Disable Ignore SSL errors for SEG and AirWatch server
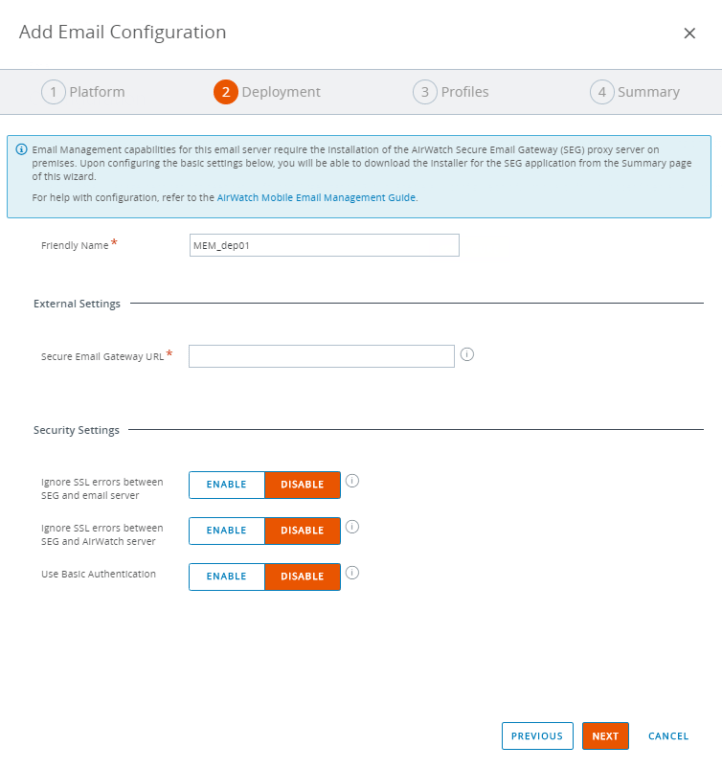The width and height of the screenshot is (722, 769). click(302, 531)
